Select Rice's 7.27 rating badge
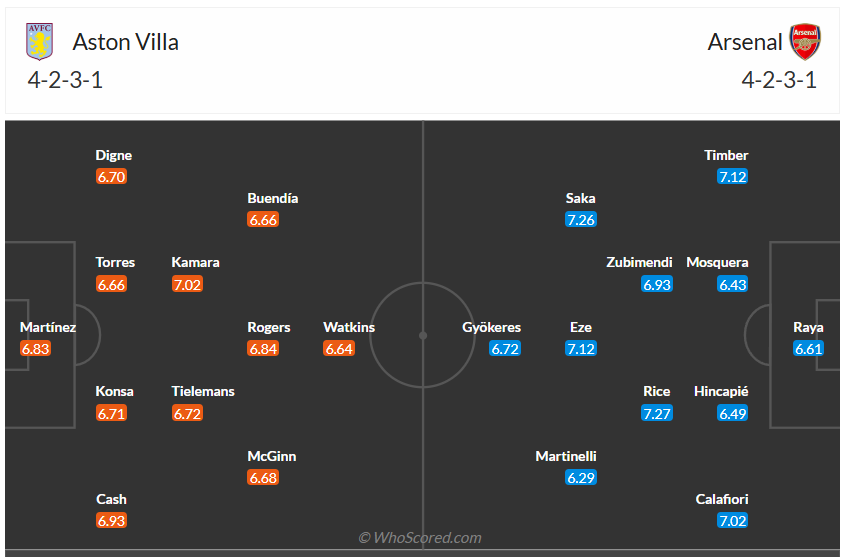 click(657, 413)
